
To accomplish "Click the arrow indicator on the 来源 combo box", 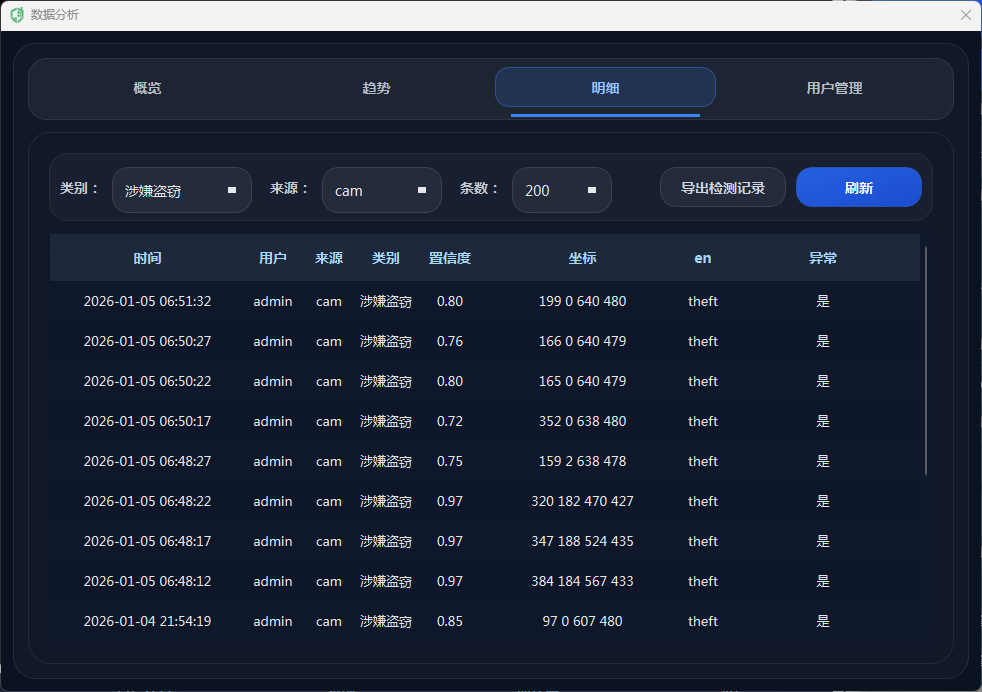I will pos(421,190).
